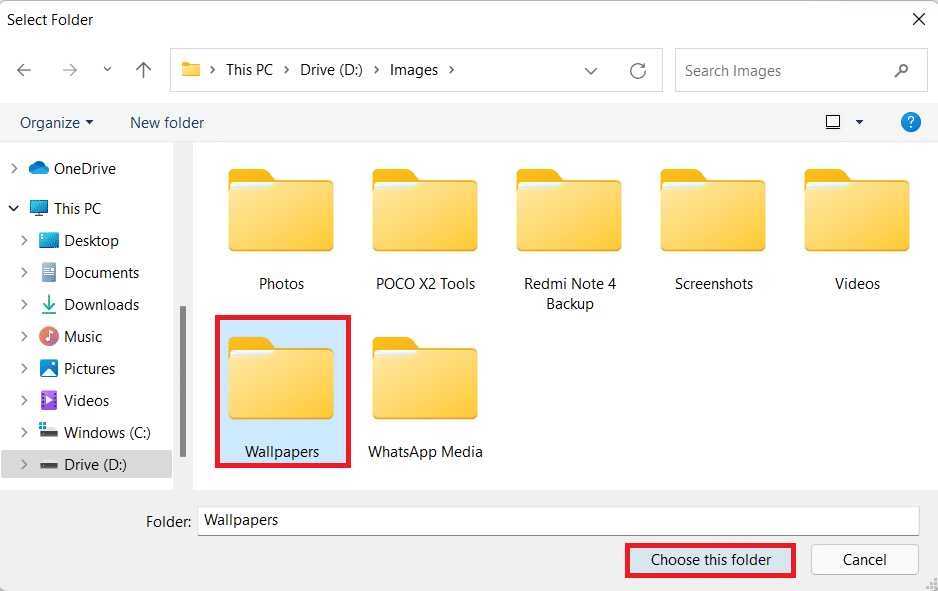The height and width of the screenshot is (591, 938).
Task: Select the WhatsApp Media folder
Action: [425, 397]
